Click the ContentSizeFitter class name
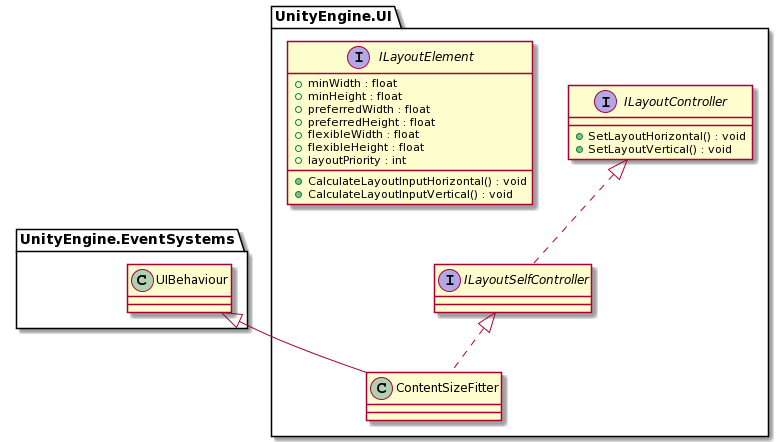This screenshot has height=442, width=784. point(447,388)
